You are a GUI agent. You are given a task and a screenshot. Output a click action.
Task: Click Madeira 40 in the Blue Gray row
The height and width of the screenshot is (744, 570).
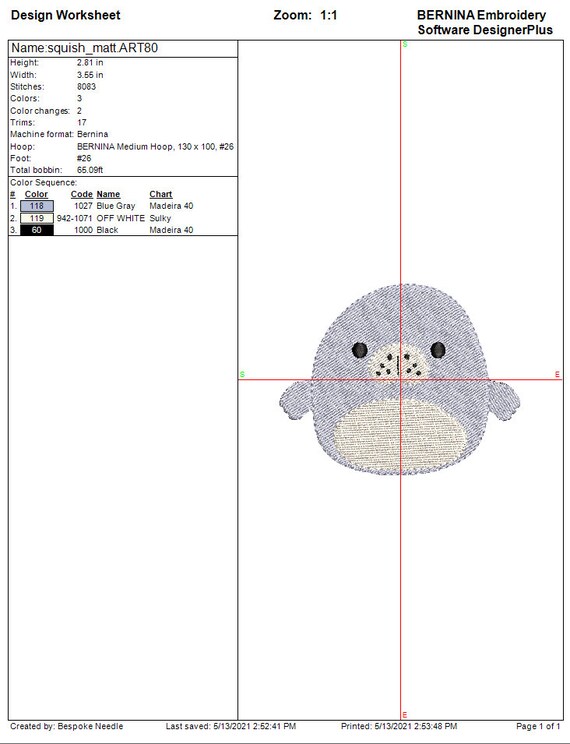pyautogui.click(x=171, y=206)
